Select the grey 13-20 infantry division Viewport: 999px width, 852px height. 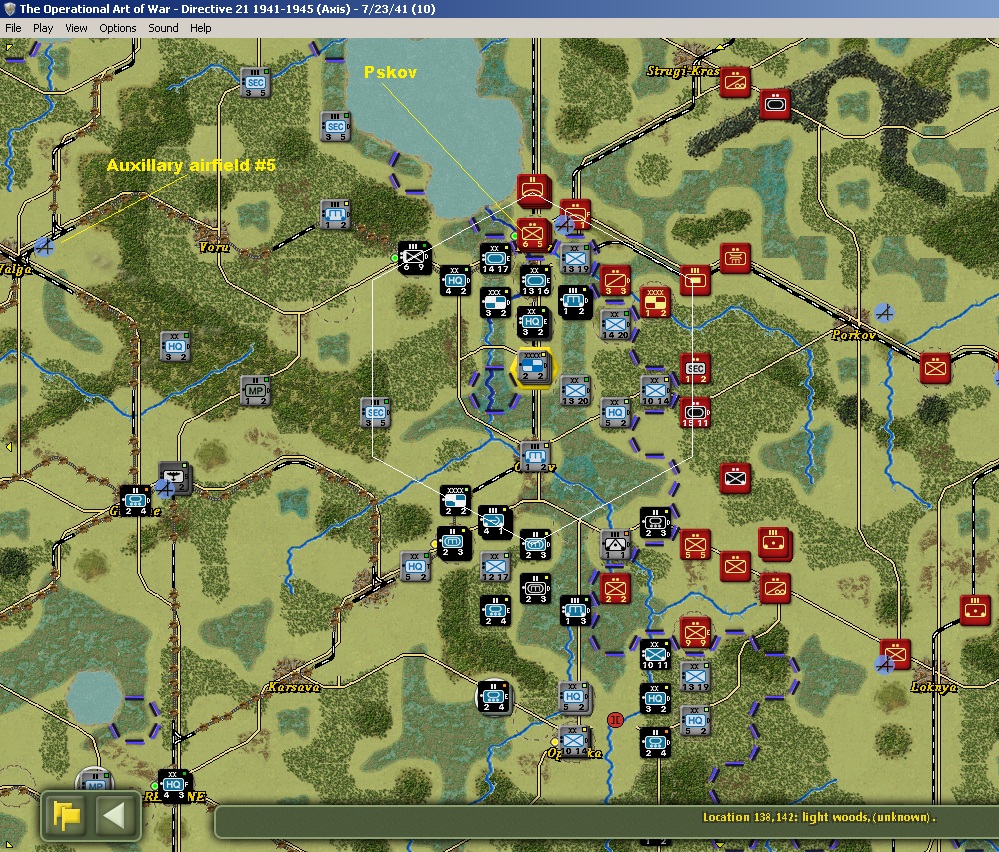point(575,390)
